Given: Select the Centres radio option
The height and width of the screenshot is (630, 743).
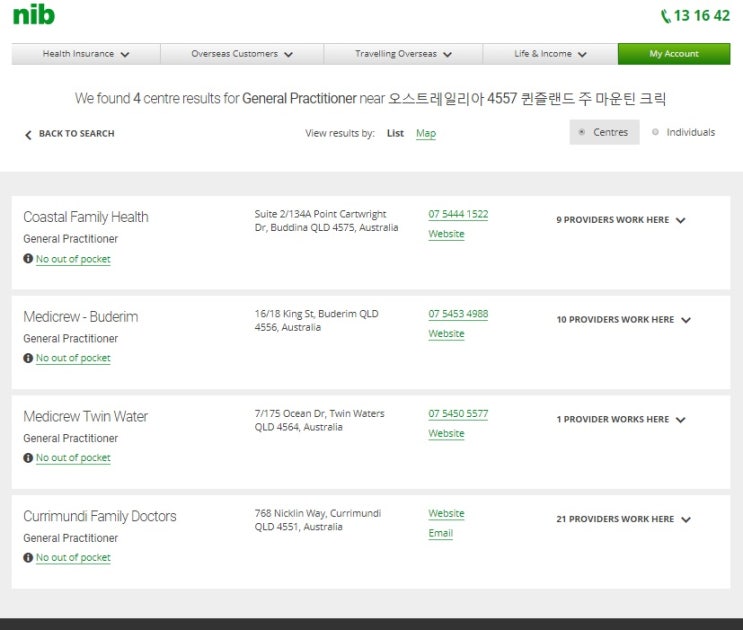Looking at the screenshot, I should pyautogui.click(x=604, y=132).
